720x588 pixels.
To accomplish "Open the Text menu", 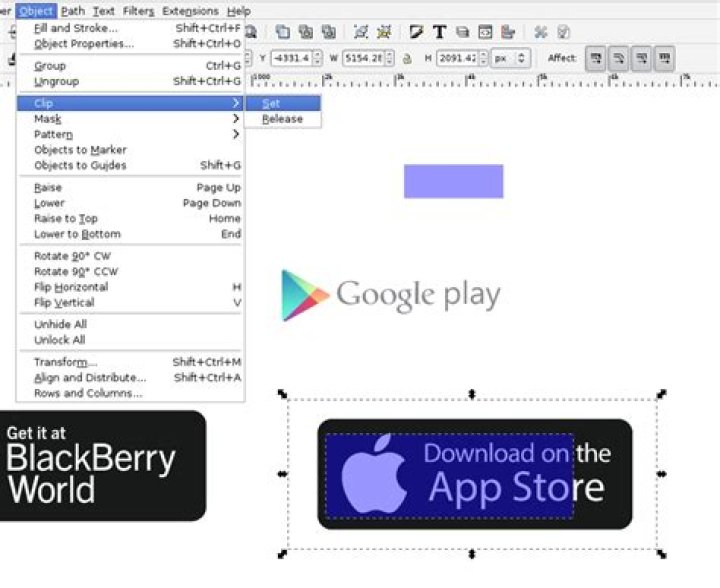I will [104, 11].
